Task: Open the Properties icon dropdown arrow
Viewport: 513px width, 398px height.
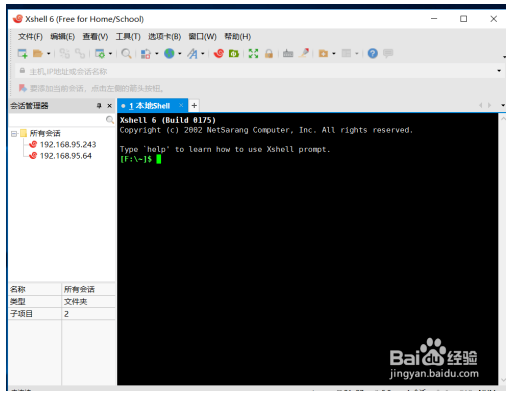Action: point(110,53)
